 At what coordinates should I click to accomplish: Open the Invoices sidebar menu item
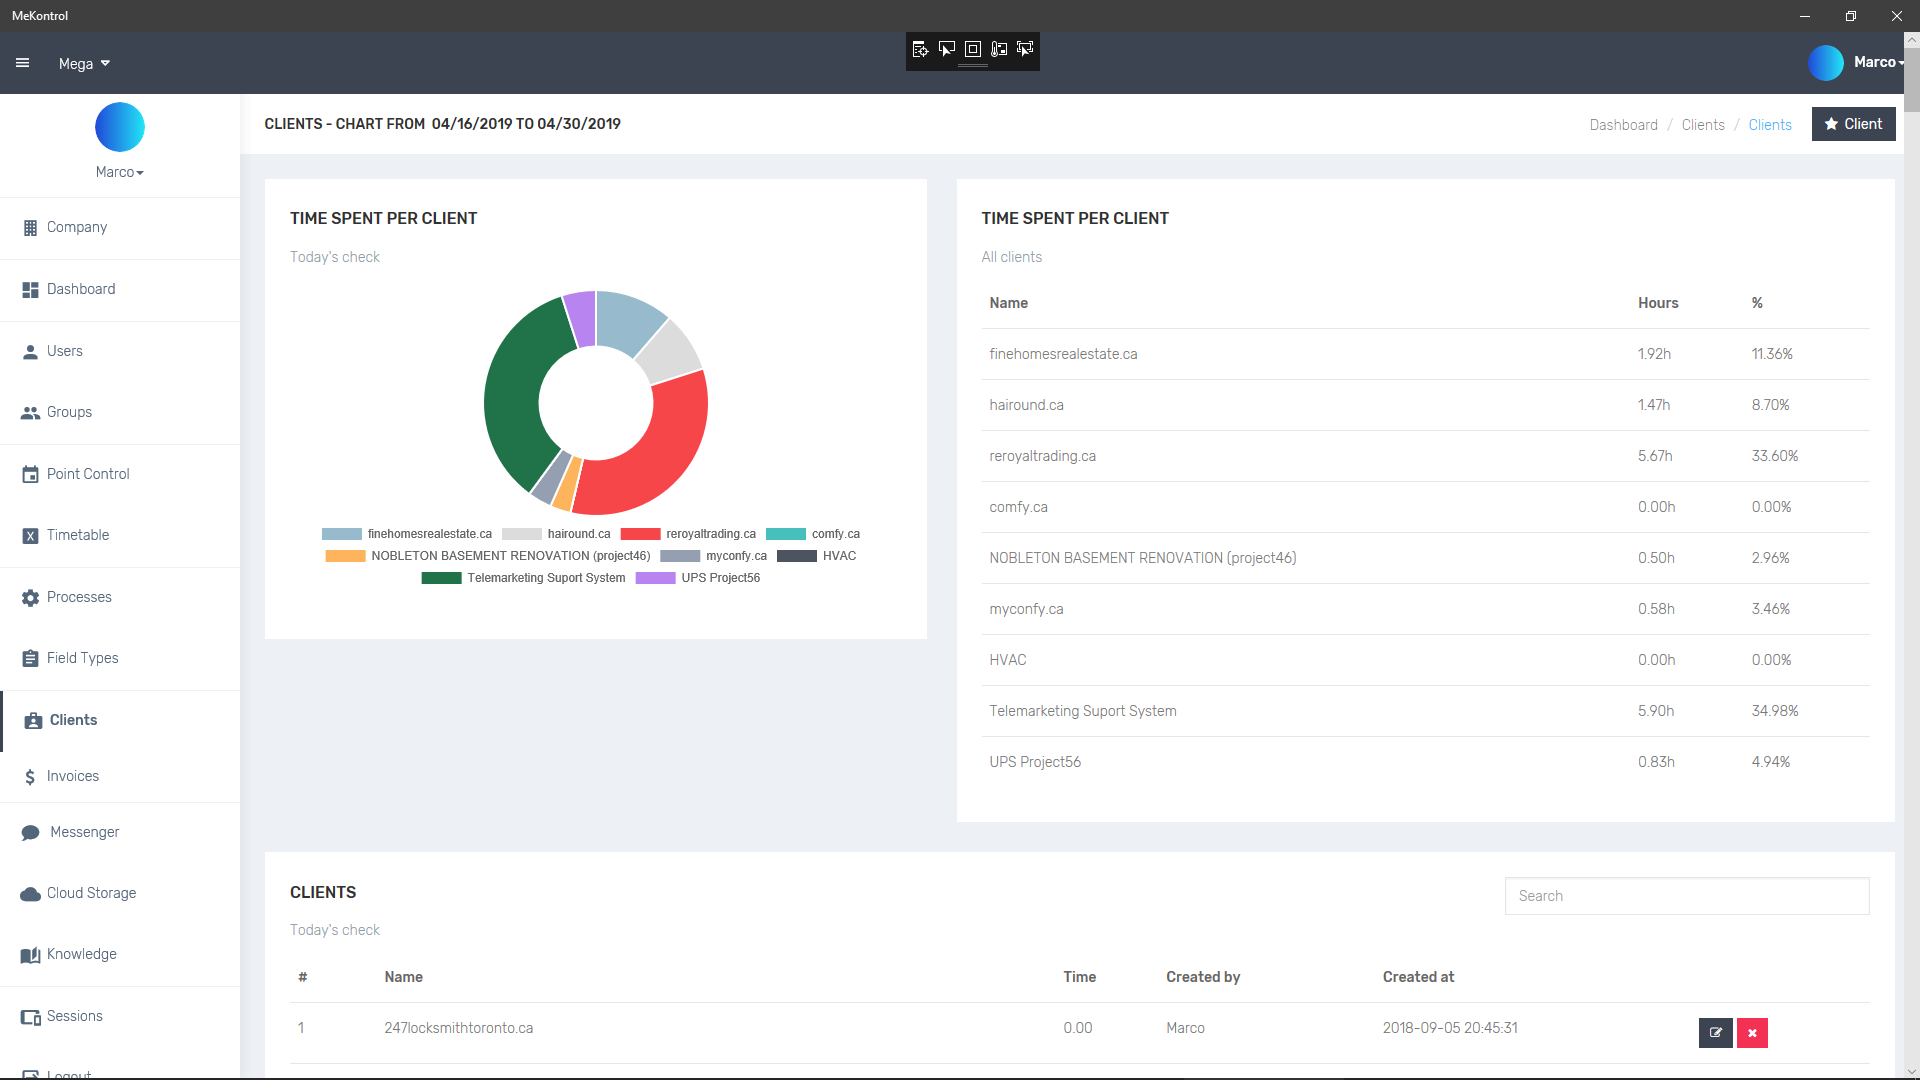coord(72,776)
